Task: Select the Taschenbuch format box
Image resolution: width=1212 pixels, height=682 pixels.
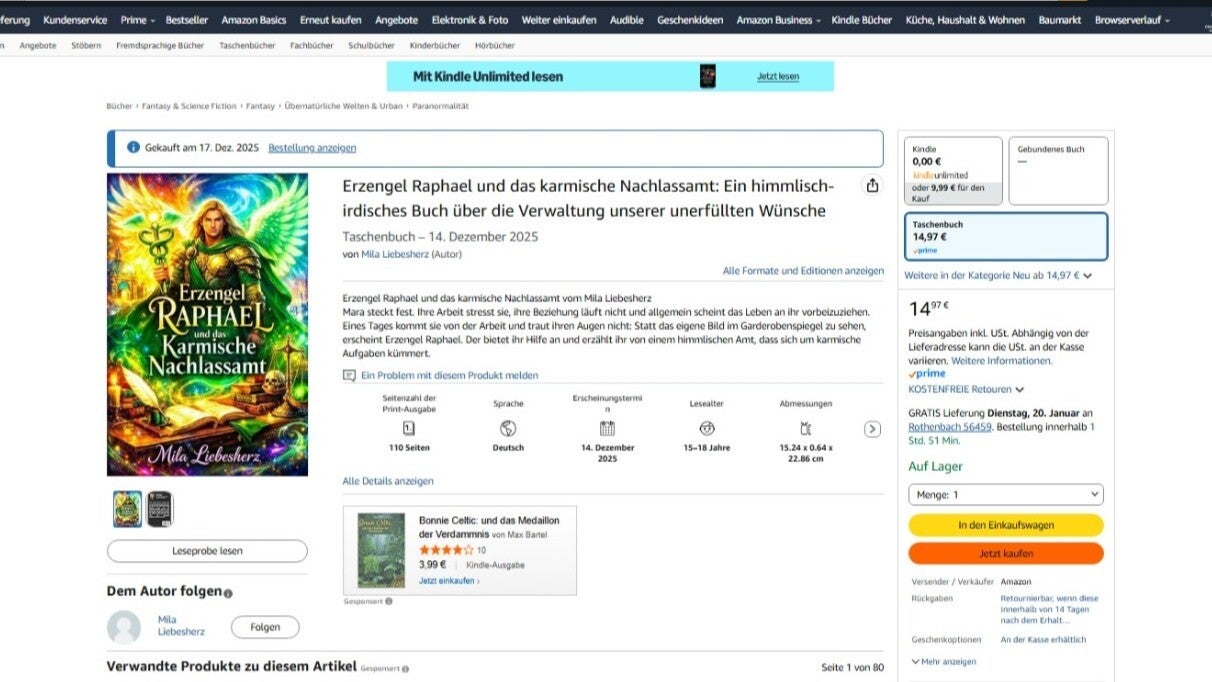Action: coord(1006,236)
